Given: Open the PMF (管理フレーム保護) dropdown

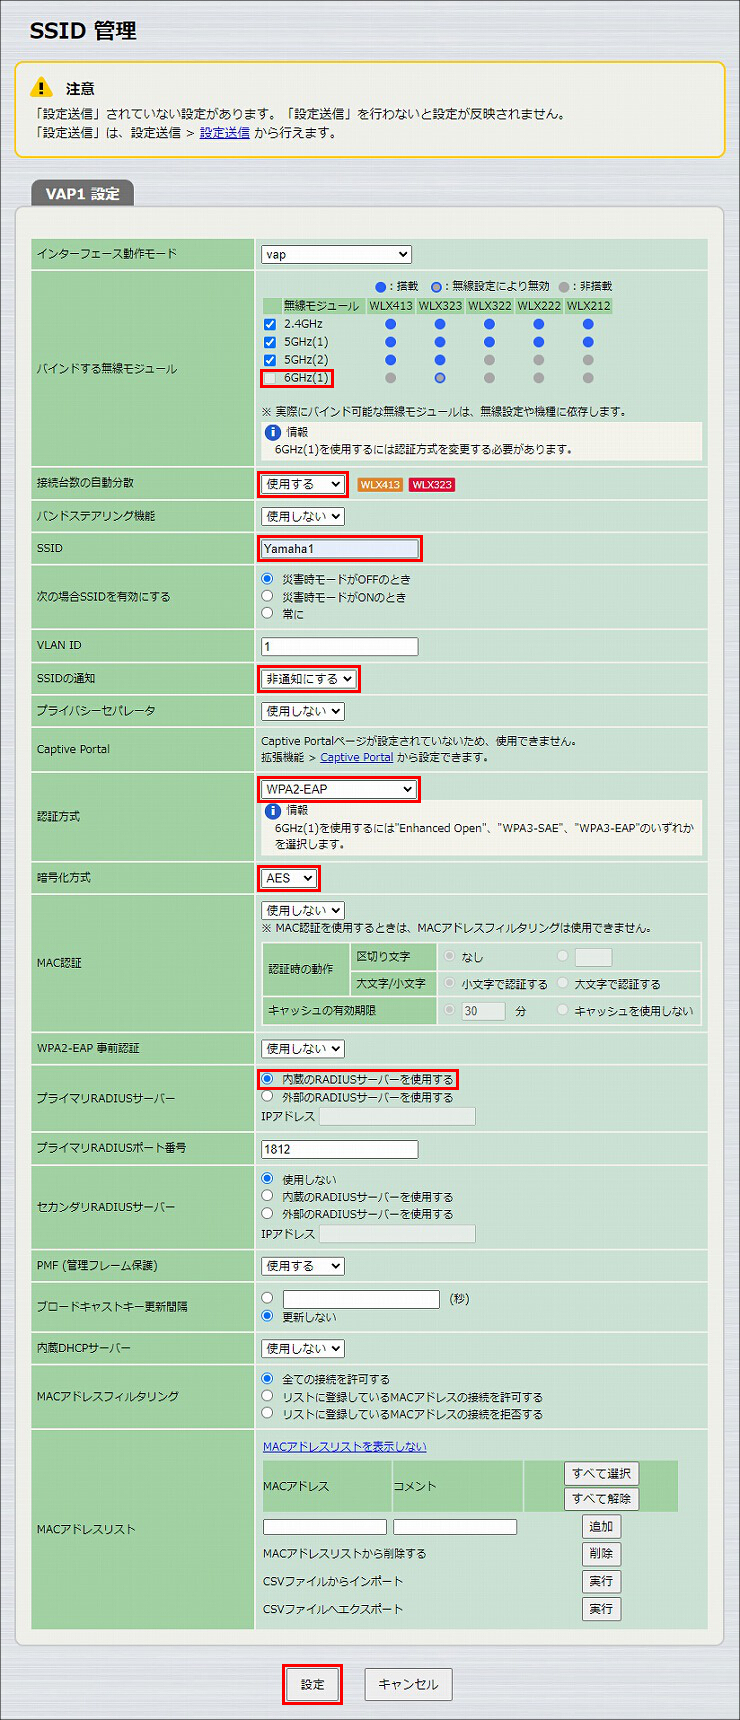Looking at the screenshot, I should [303, 1266].
